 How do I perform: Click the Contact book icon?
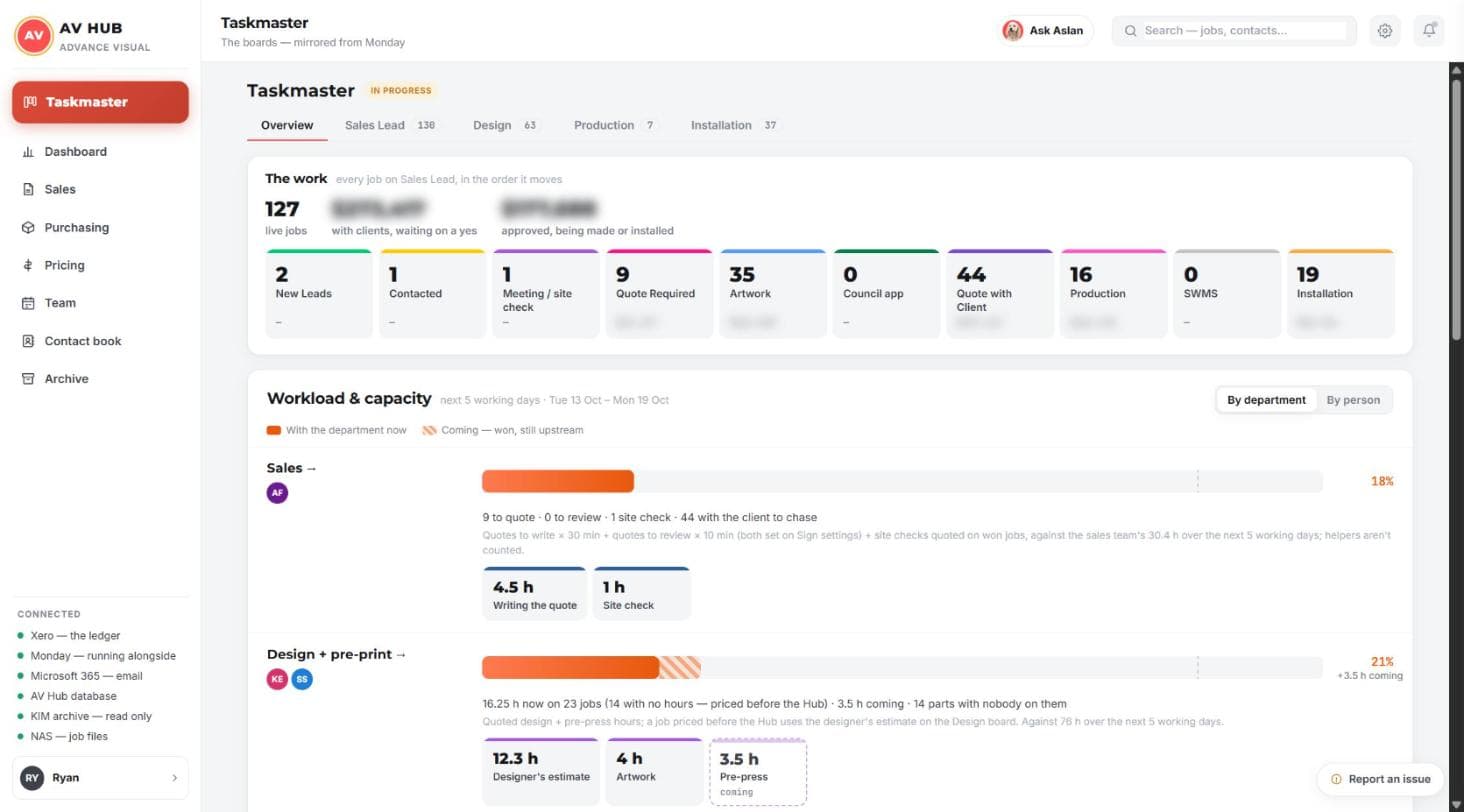(28, 341)
